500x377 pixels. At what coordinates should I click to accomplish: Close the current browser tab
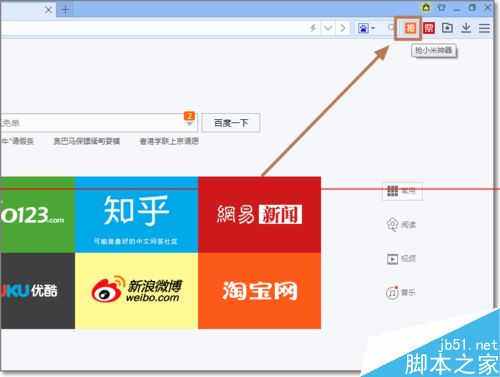pyautogui.click(x=49, y=10)
